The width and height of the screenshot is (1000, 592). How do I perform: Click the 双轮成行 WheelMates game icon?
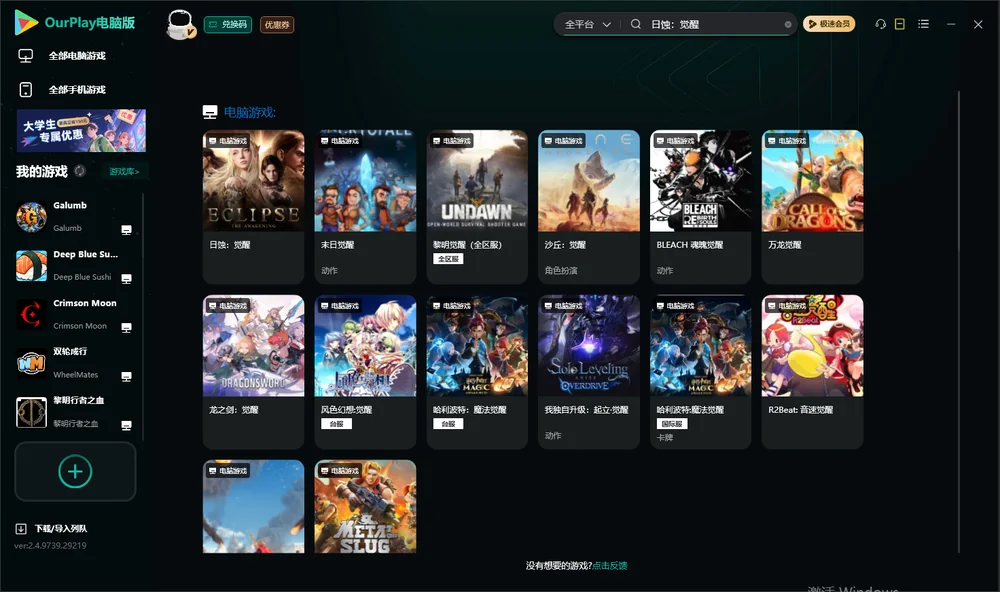coord(31,364)
